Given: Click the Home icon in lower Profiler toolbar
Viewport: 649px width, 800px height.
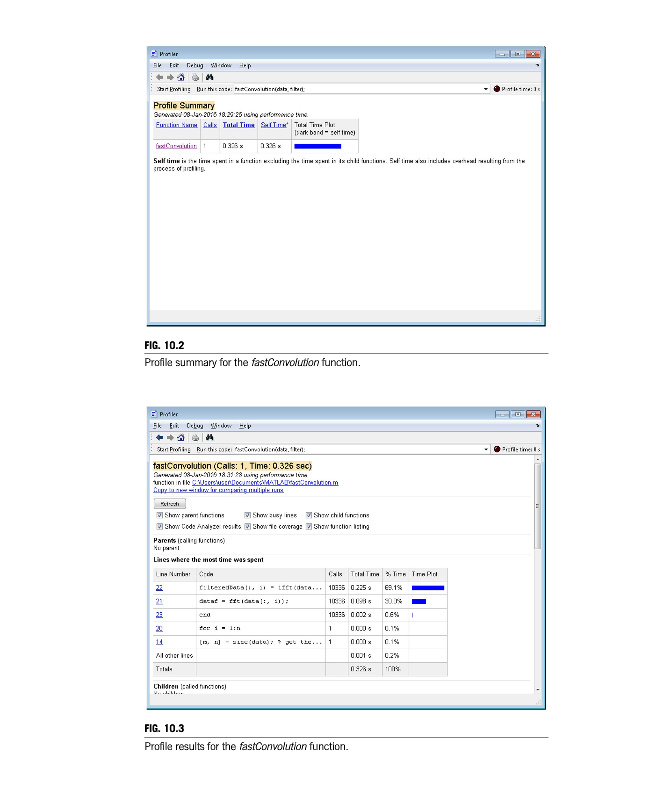Looking at the screenshot, I should point(181,437).
